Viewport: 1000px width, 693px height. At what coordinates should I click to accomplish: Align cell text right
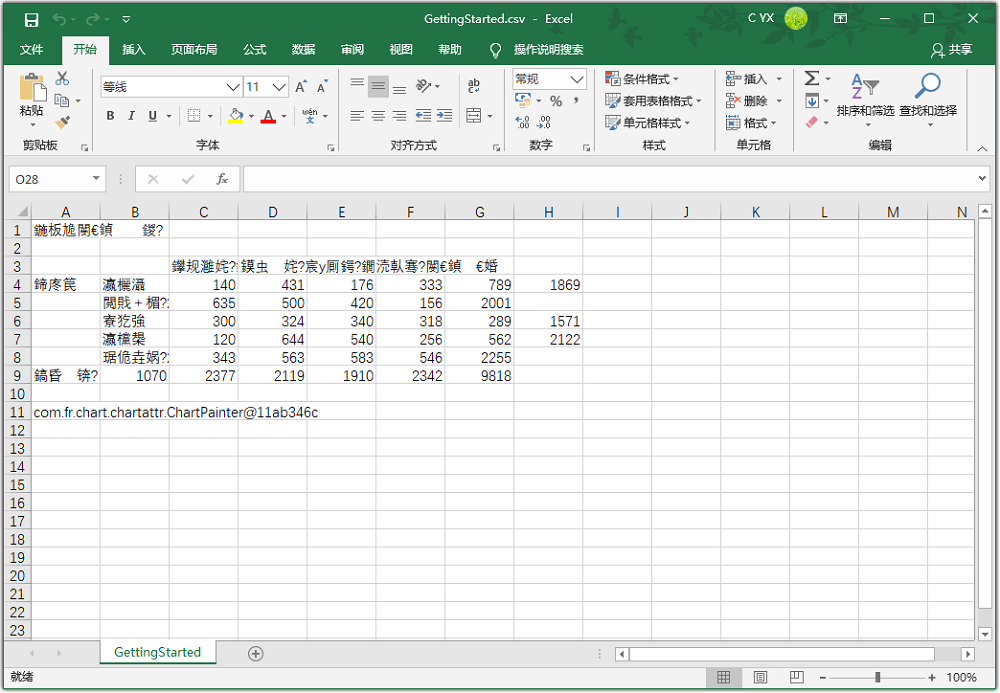[x=399, y=116]
